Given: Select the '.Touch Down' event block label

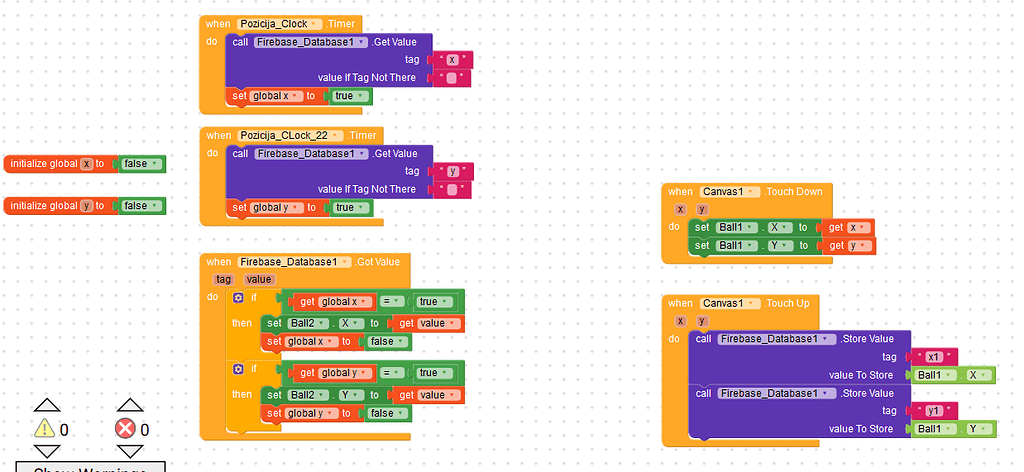Looking at the screenshot, I should [x=793, y=192].
